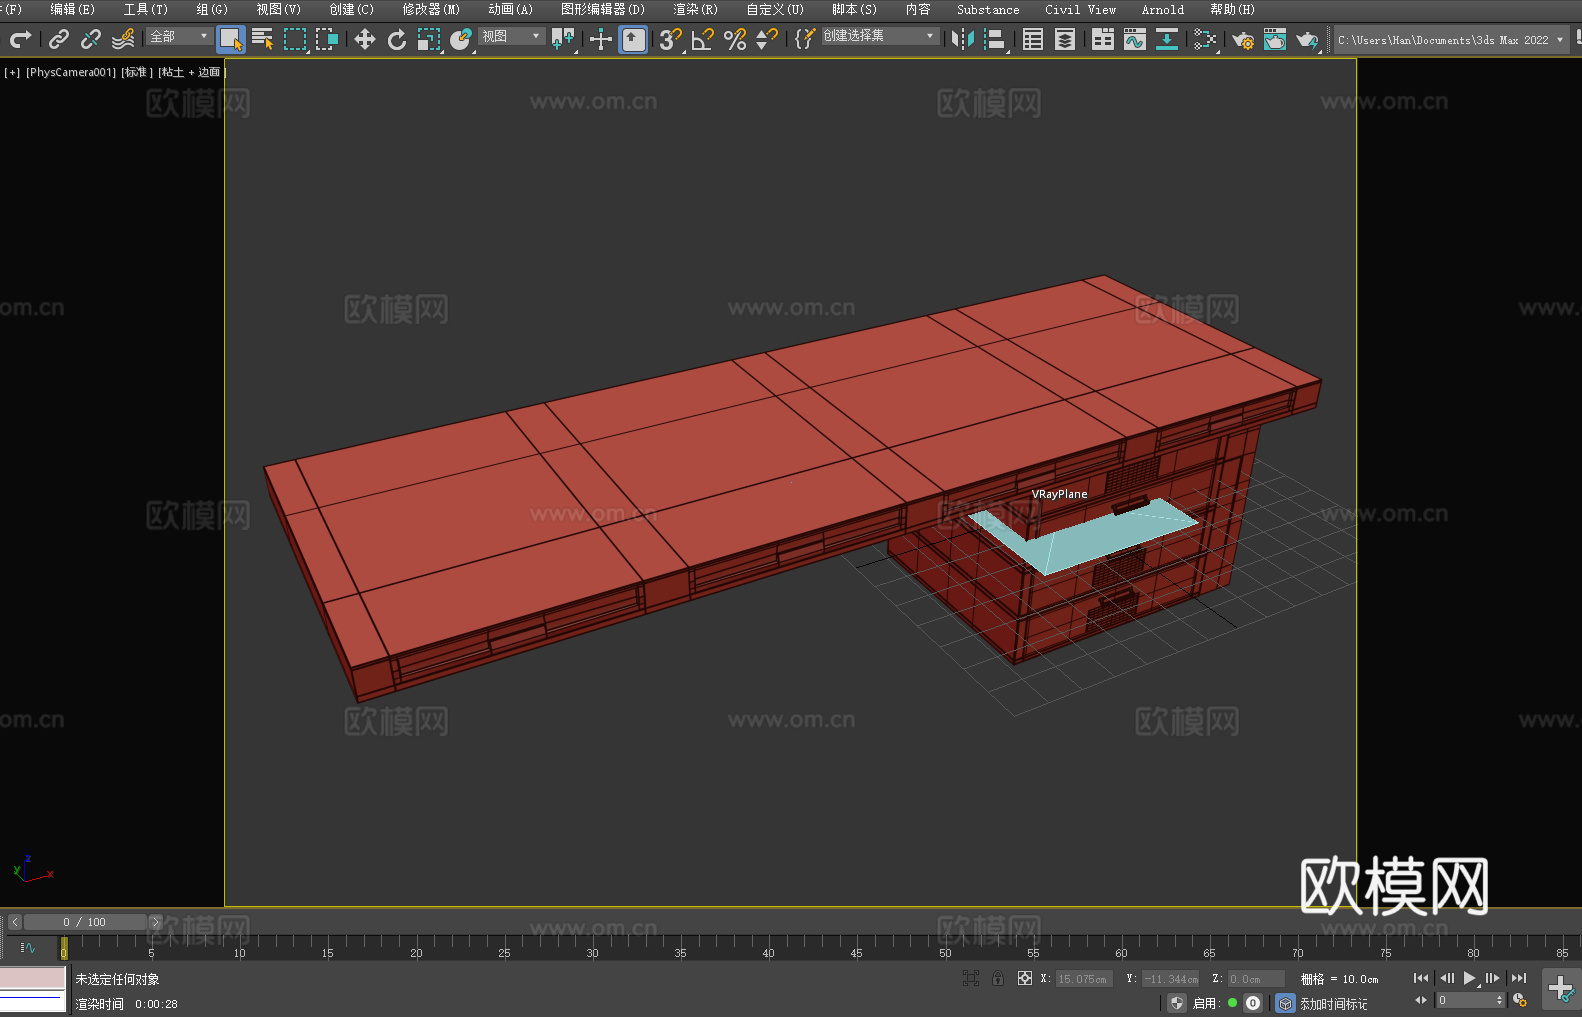The image size is (1582, 1017).
Task: Open the Civil View menu
Action: pos(1080,9)
